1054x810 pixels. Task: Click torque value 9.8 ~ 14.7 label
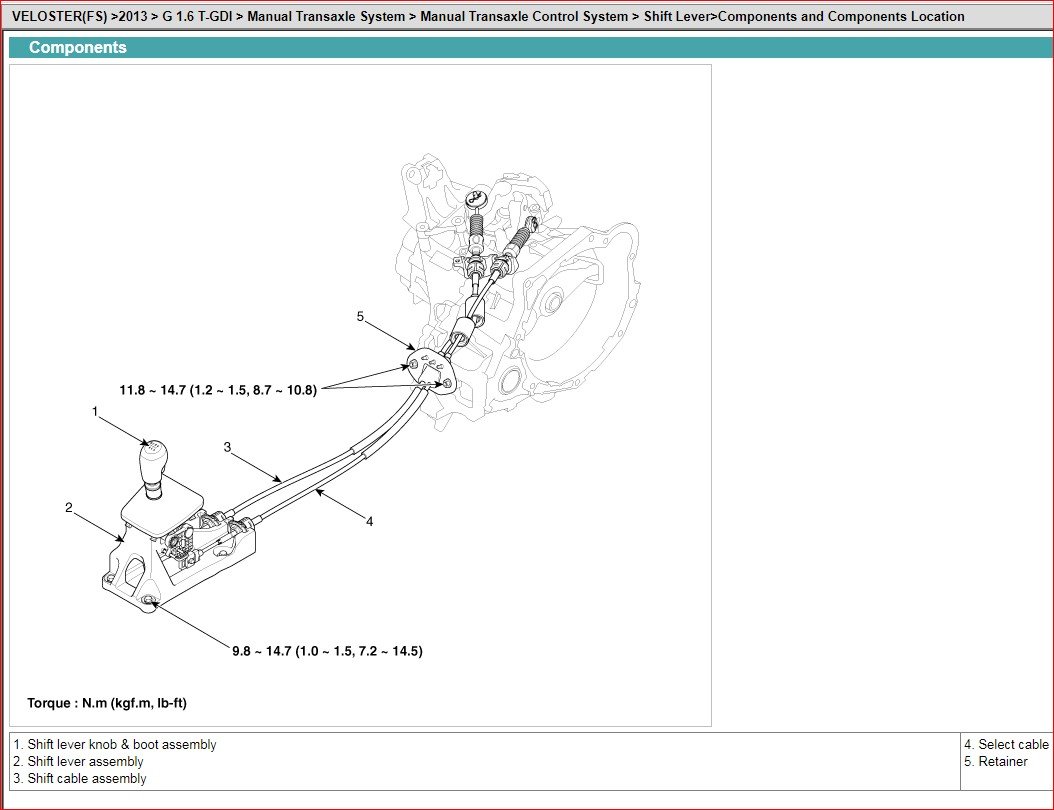(x=327, y=651)
